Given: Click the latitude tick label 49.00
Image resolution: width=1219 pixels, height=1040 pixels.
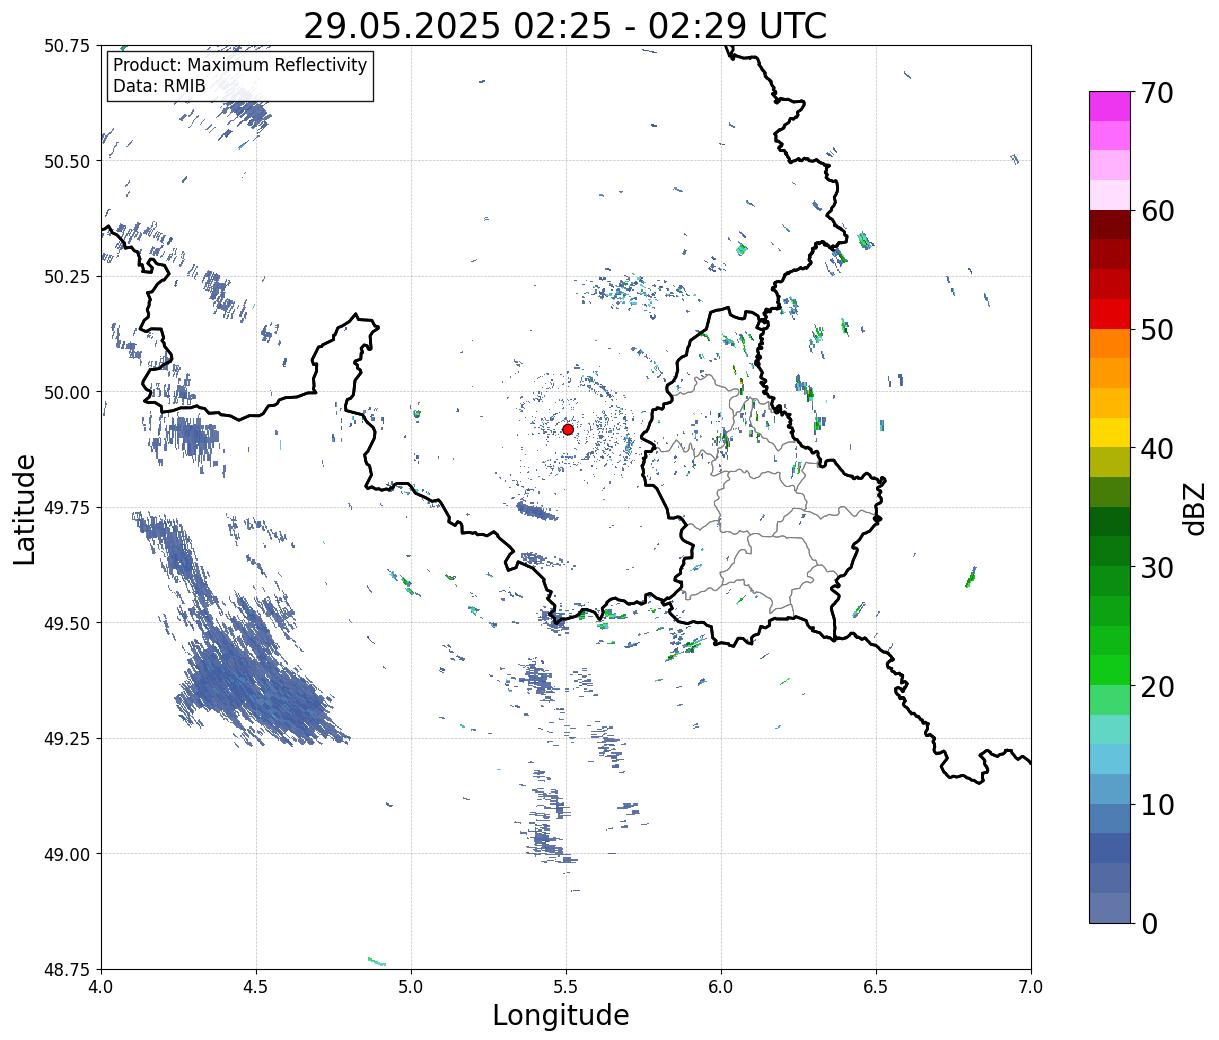Looking at the screenshot, I should click(67, 854).
